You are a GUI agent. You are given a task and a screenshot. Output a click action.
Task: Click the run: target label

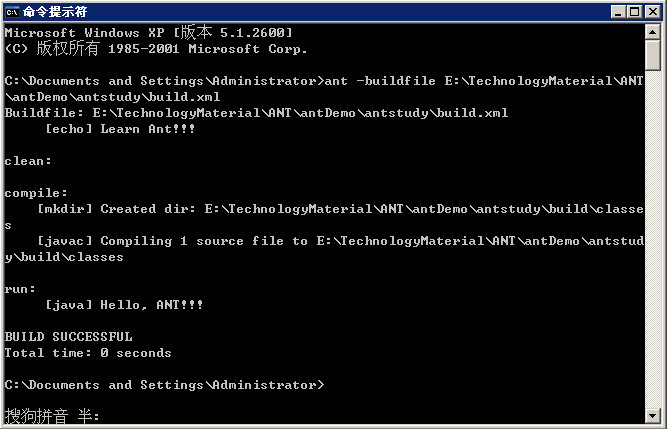coord(20,289)
